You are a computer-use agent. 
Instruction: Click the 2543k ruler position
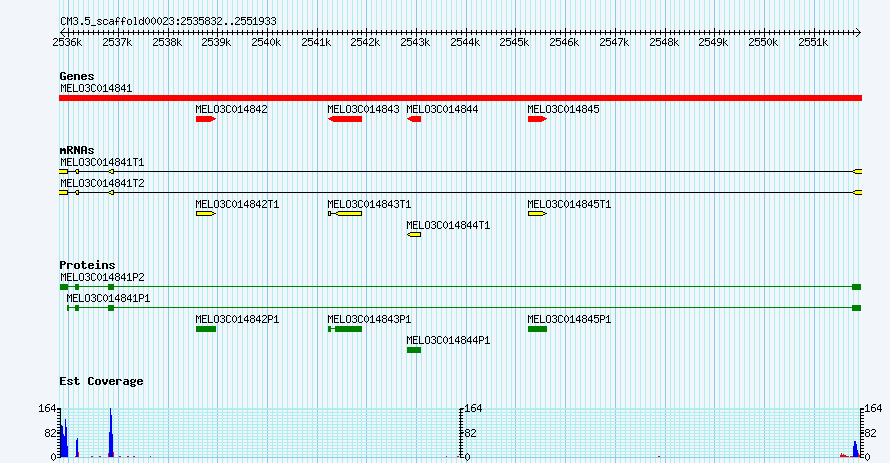(x=415, y=43)
